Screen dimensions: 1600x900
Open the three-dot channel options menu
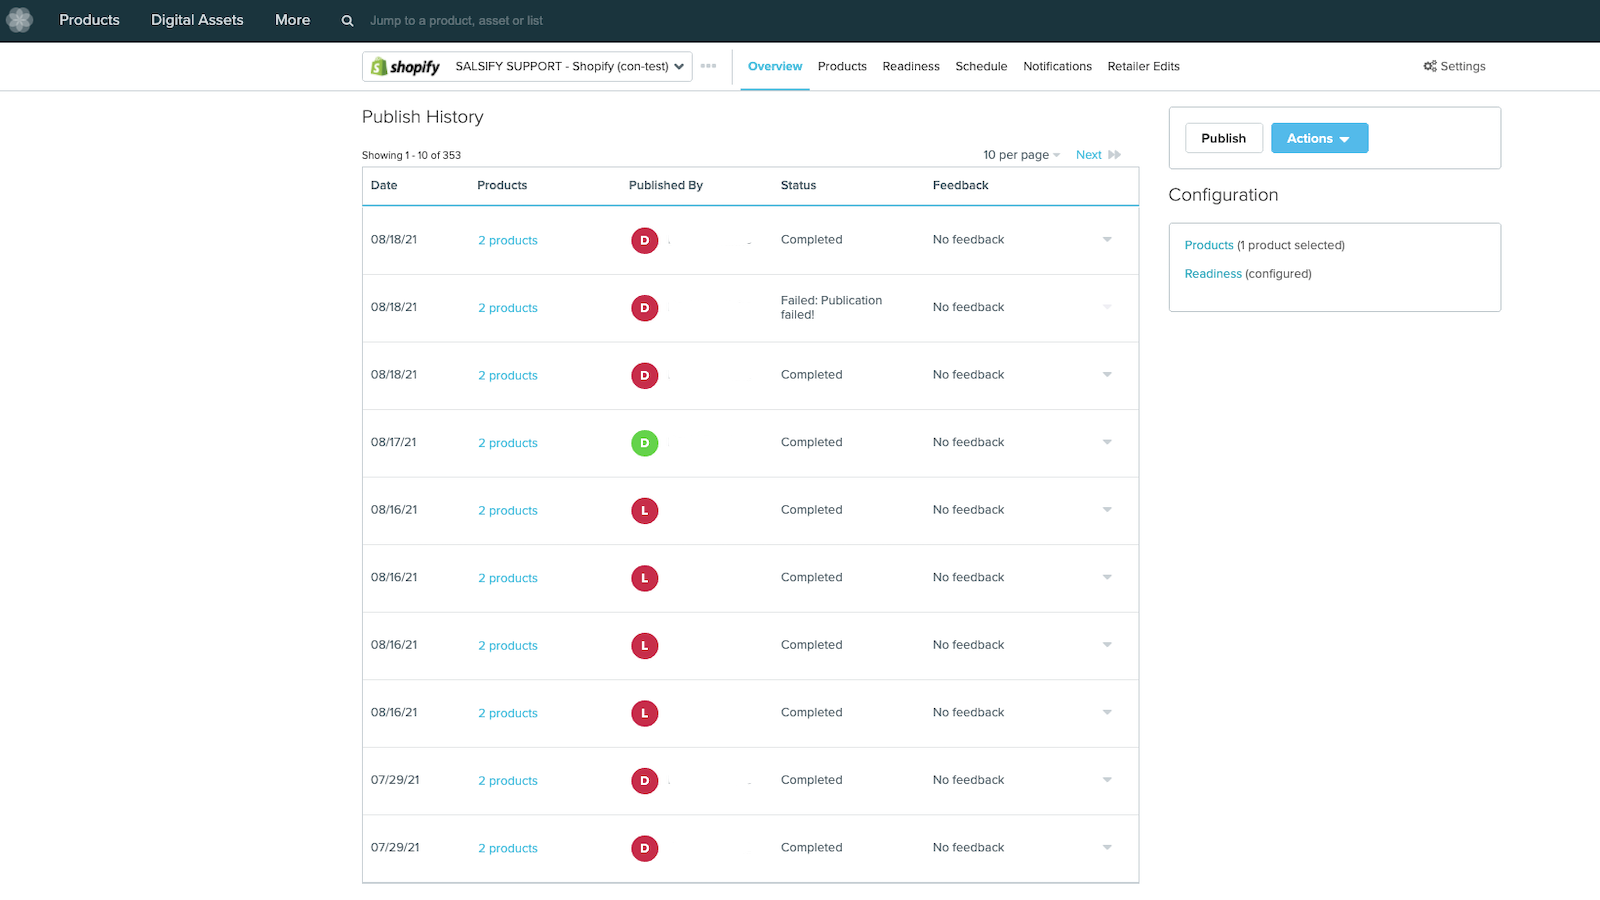708,66
